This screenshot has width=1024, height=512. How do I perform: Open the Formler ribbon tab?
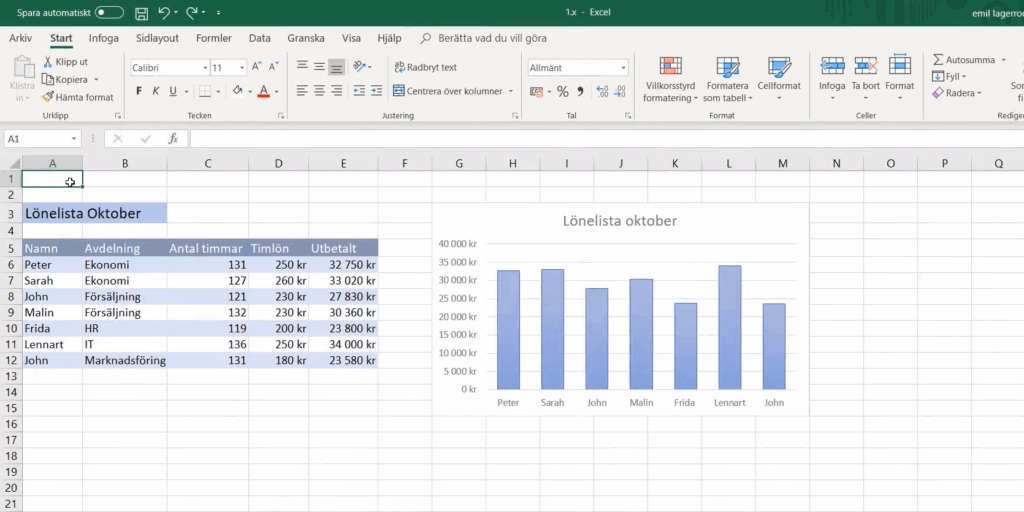[213, 38]
